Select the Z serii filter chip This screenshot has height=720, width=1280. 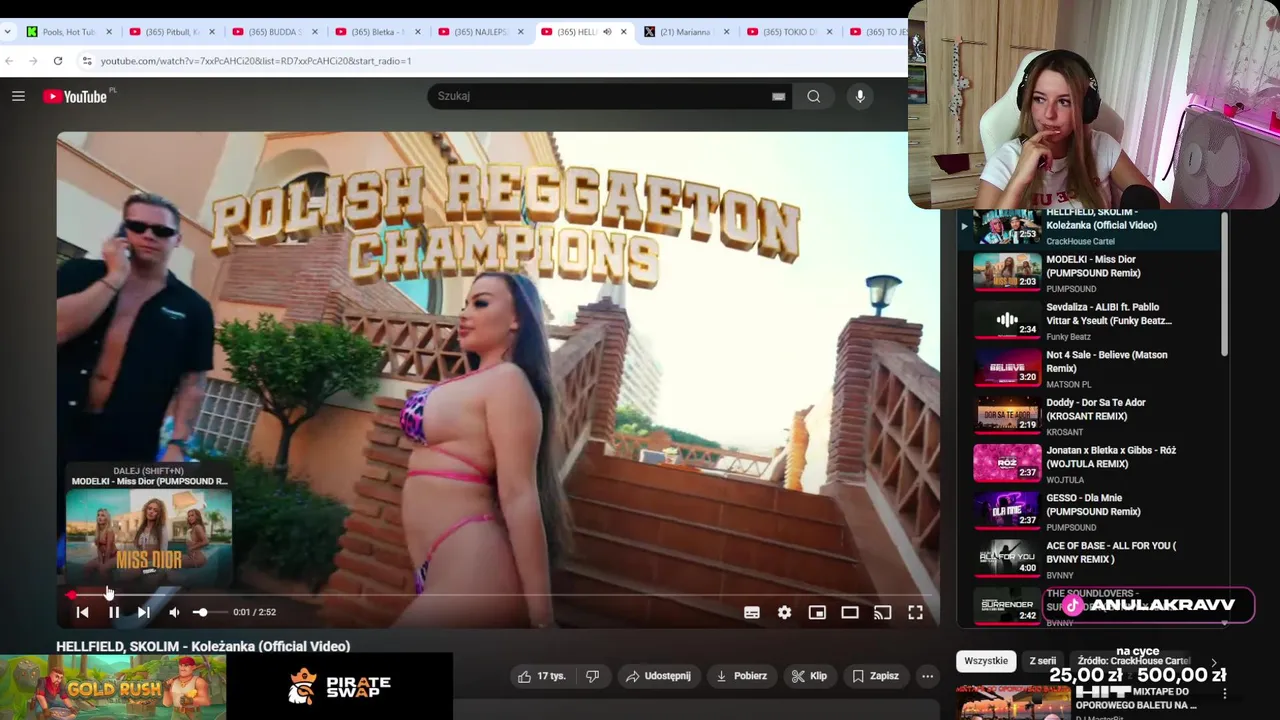(1043, 661)
